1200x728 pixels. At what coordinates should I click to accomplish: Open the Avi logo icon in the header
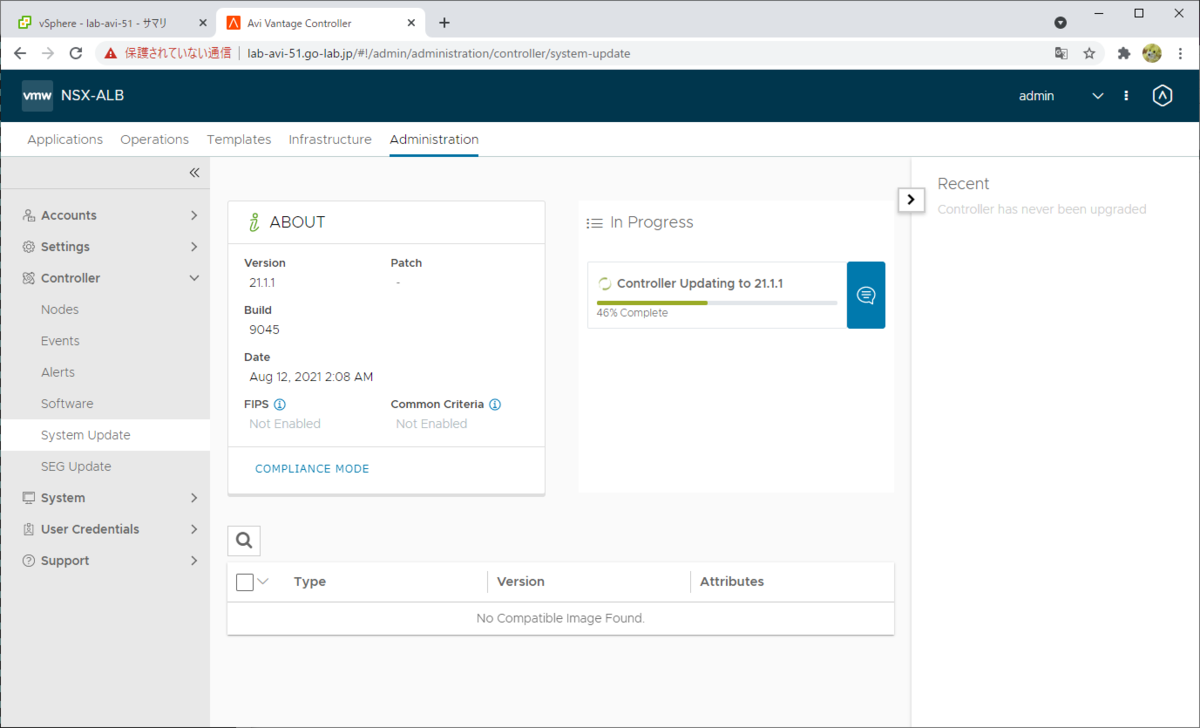(x=1162, y=96)
